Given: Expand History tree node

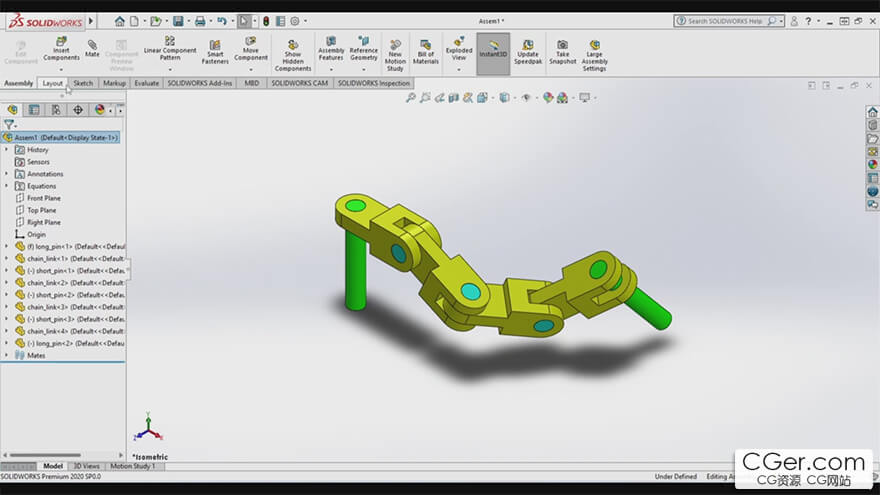Looking at the screenshot, I should click(x=7, y=150).
